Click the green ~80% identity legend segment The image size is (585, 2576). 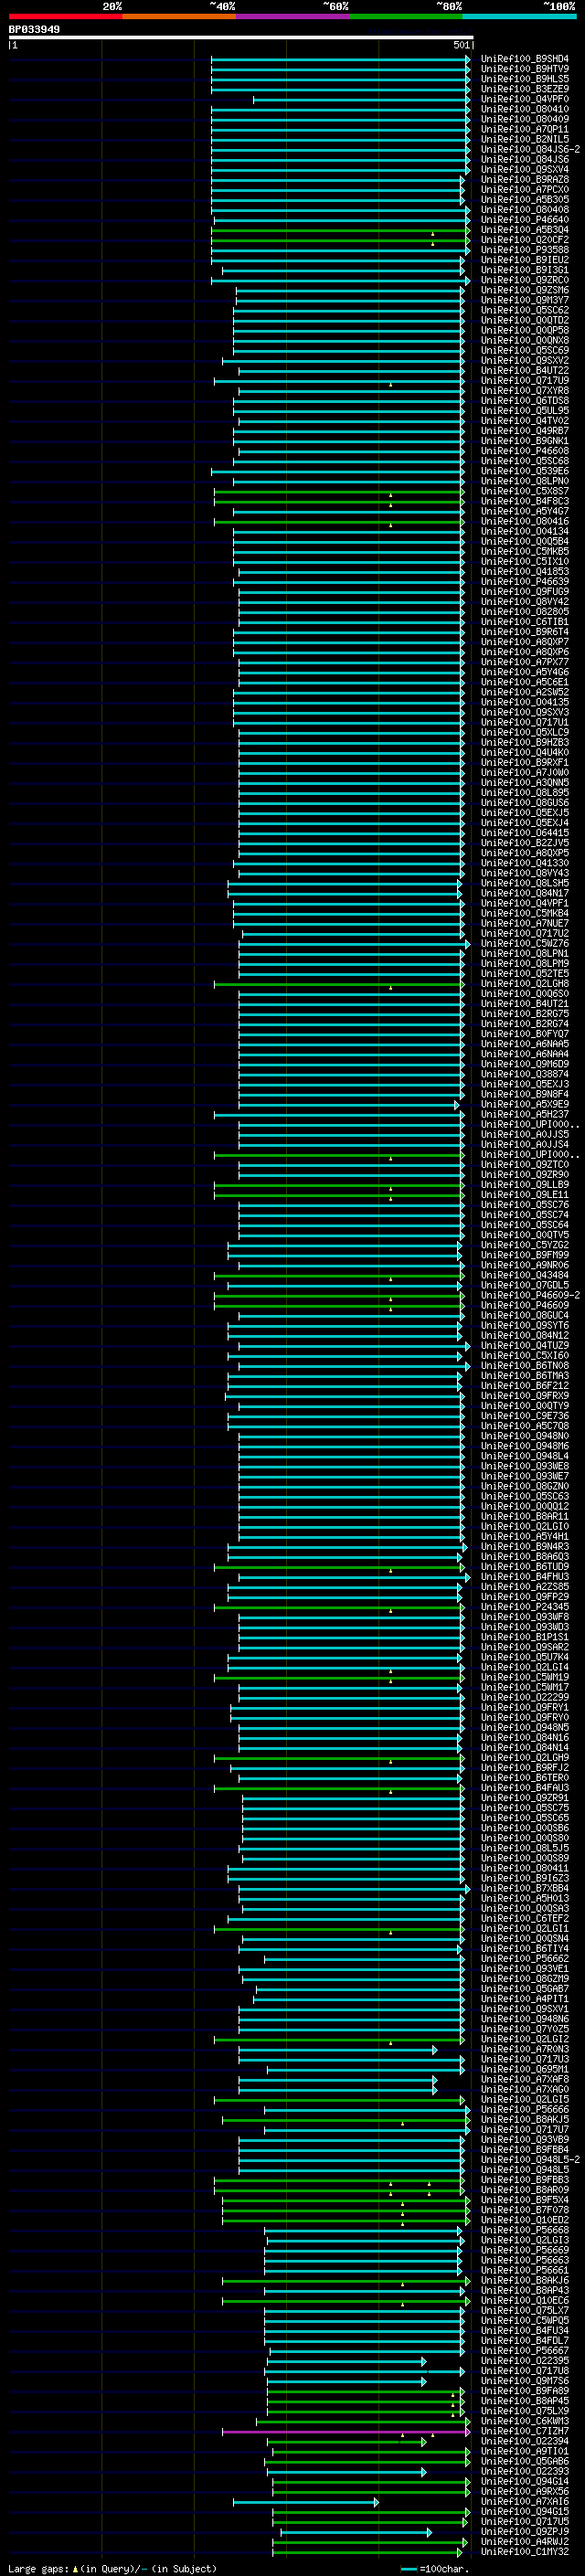[x=406, y=16]
